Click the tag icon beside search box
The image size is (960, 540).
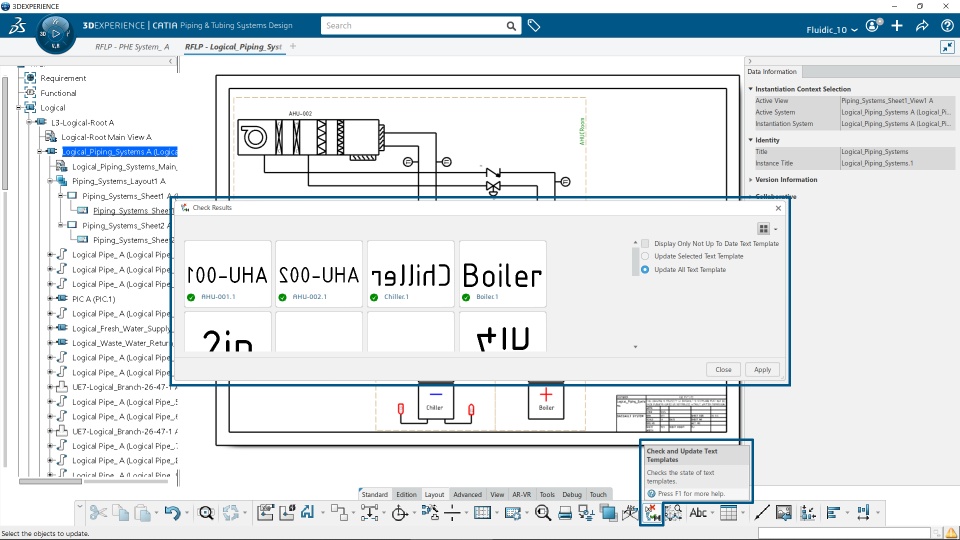534,26
